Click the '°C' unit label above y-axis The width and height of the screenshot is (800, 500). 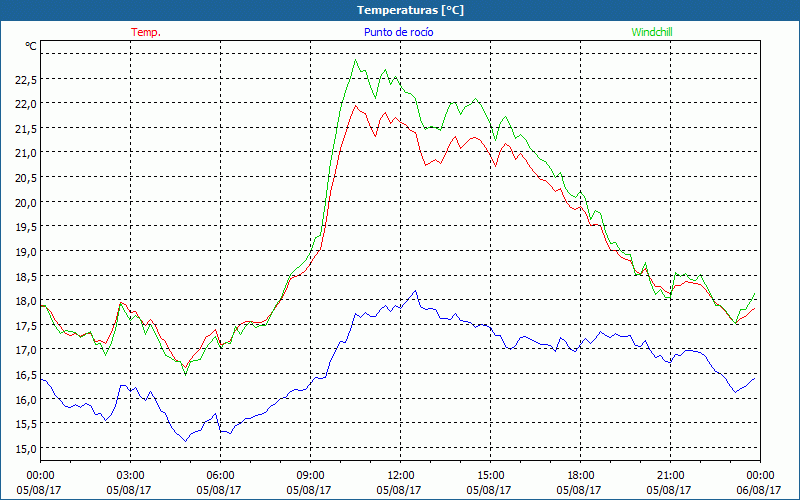click(31, 46)
